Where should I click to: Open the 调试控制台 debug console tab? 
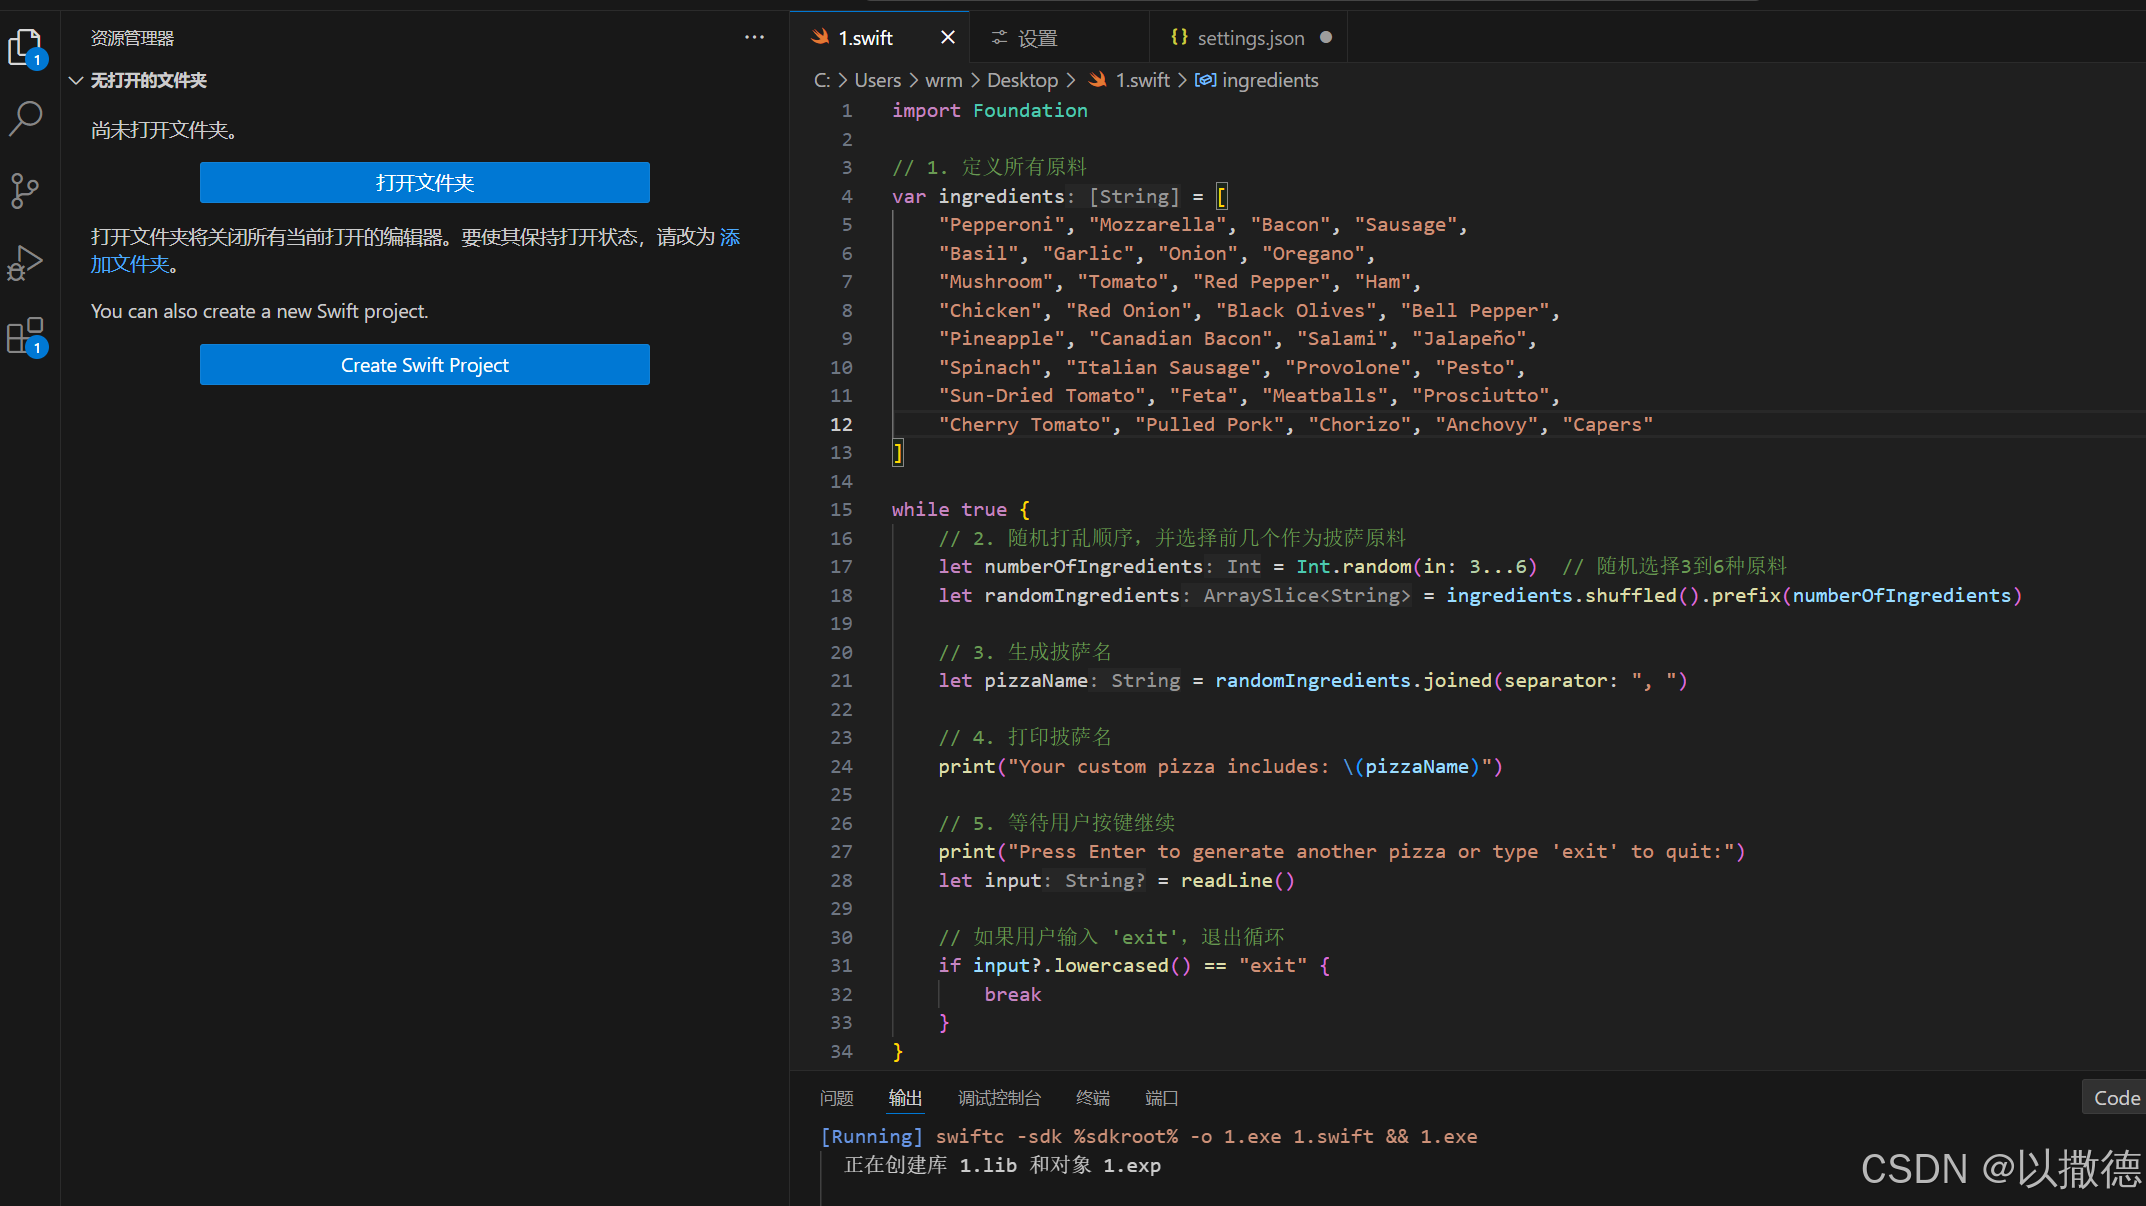pos(999,1098)
